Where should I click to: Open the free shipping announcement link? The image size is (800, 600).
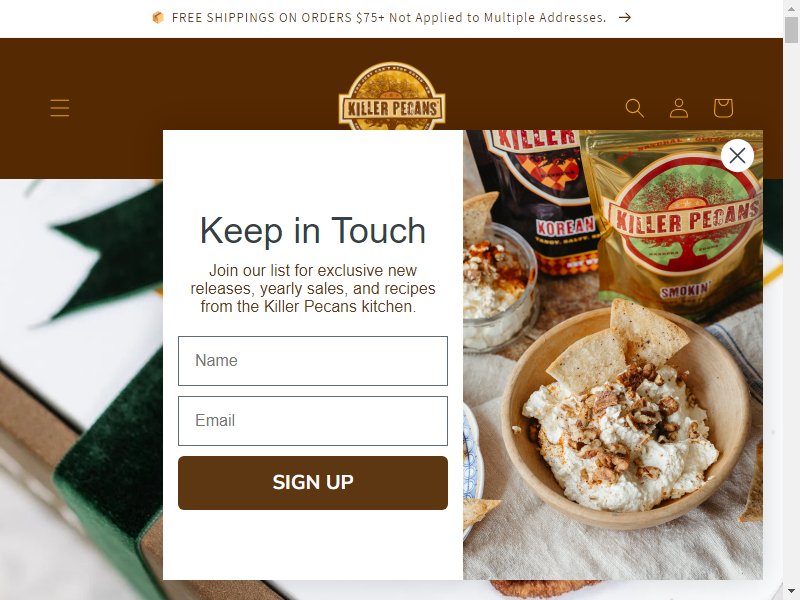click(389, 18)
